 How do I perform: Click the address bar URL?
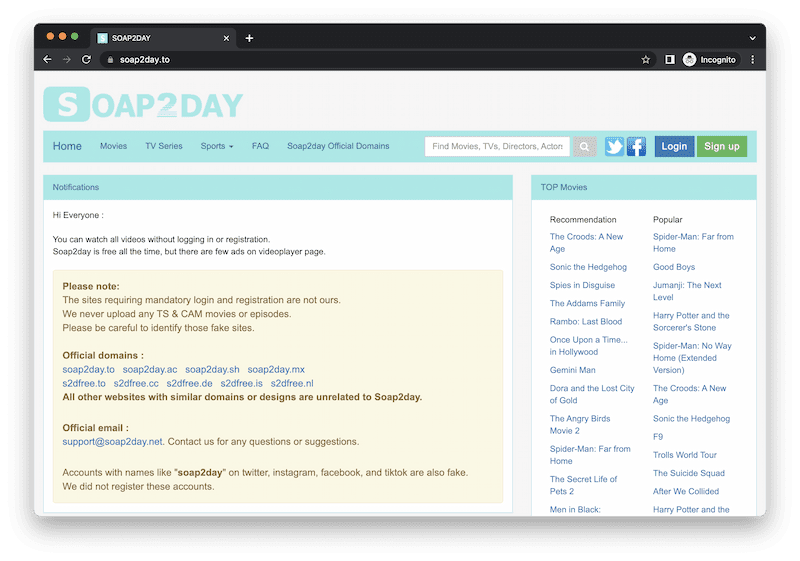pos(144,60)
